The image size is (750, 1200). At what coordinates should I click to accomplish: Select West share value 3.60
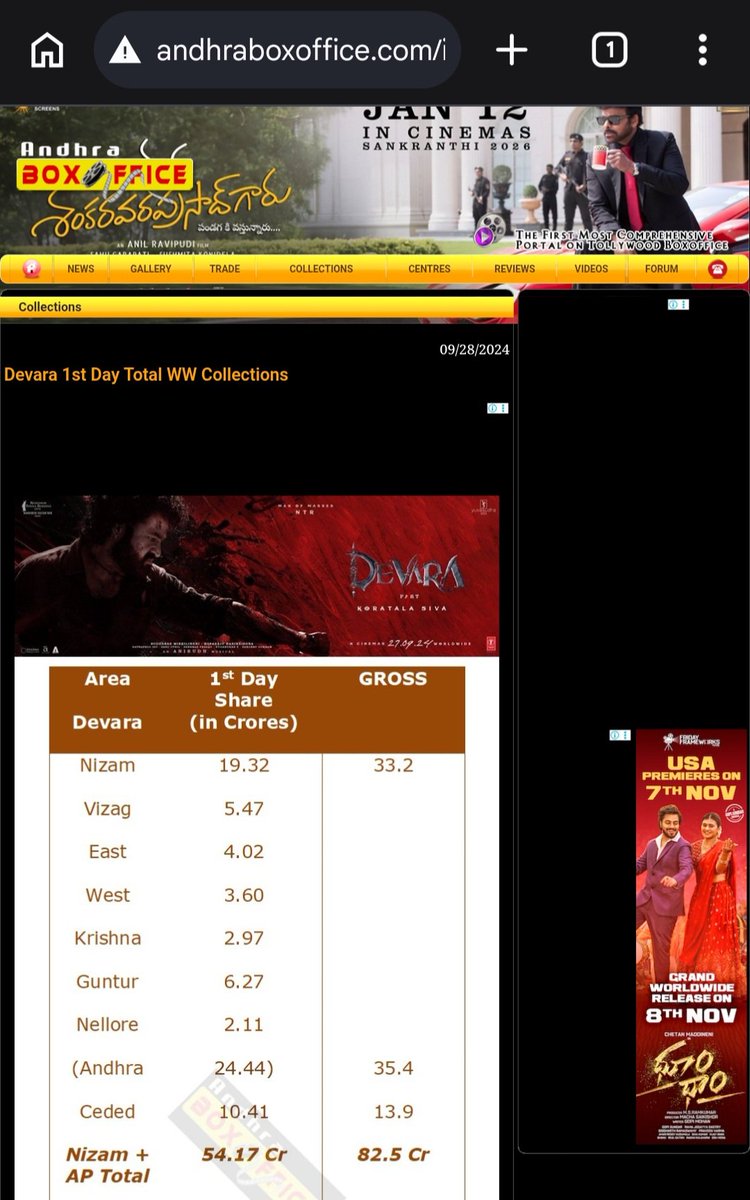(x=244, y=895)
